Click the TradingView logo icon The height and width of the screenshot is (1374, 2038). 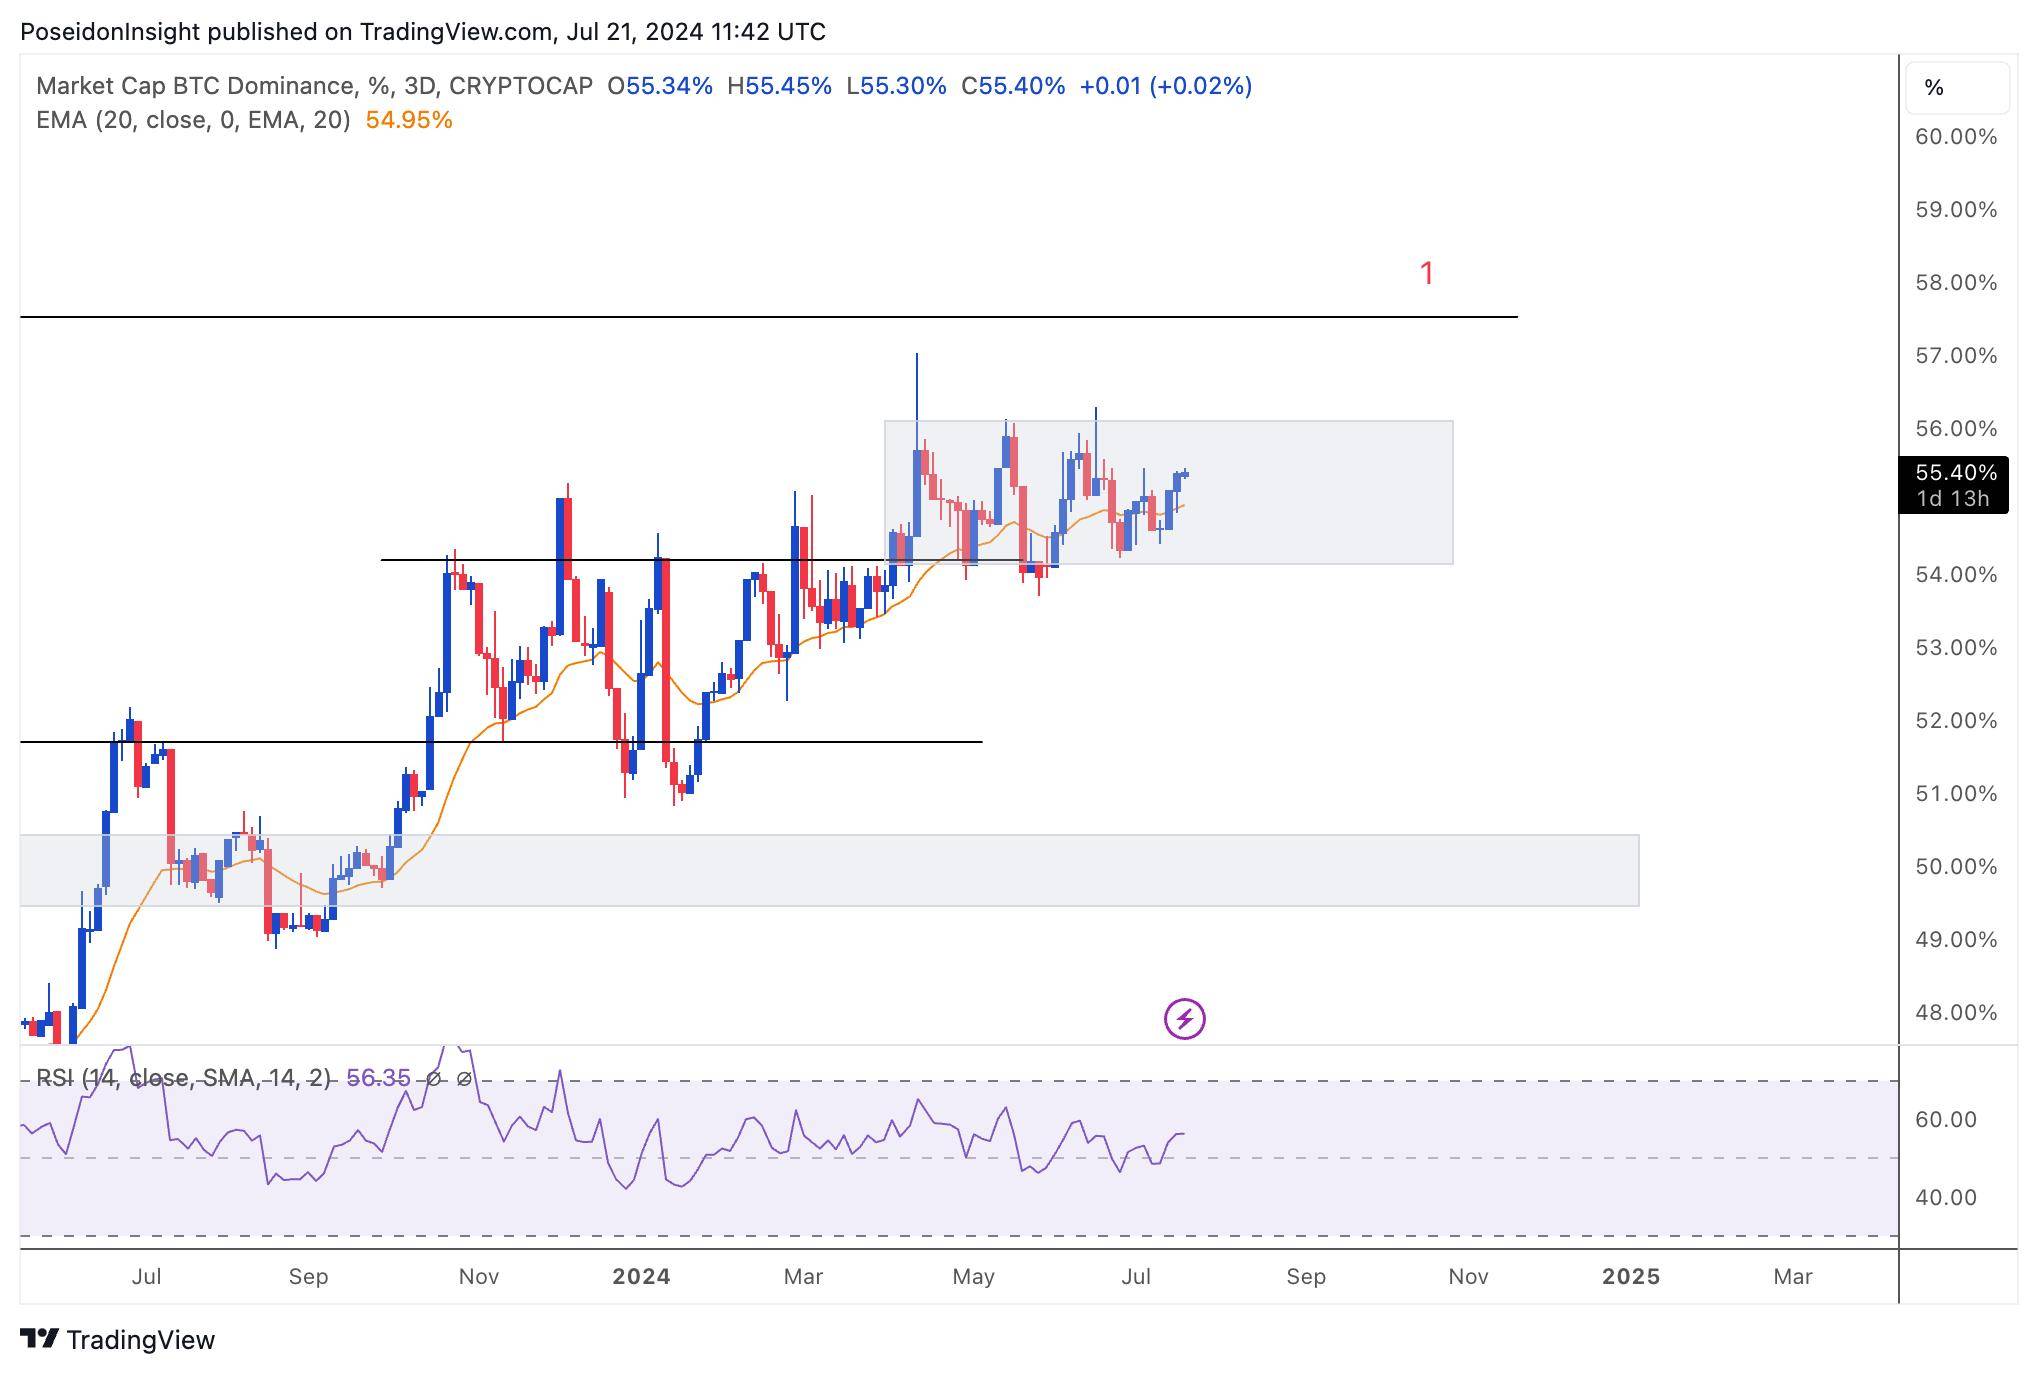[x=39, y=1338]
